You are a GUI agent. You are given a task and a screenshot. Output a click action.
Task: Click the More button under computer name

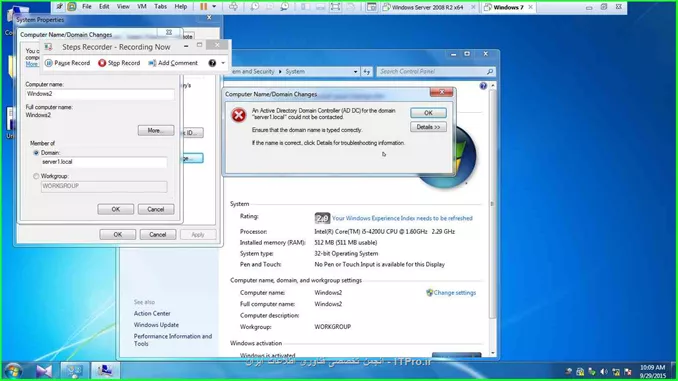click(x=156, y=130)
